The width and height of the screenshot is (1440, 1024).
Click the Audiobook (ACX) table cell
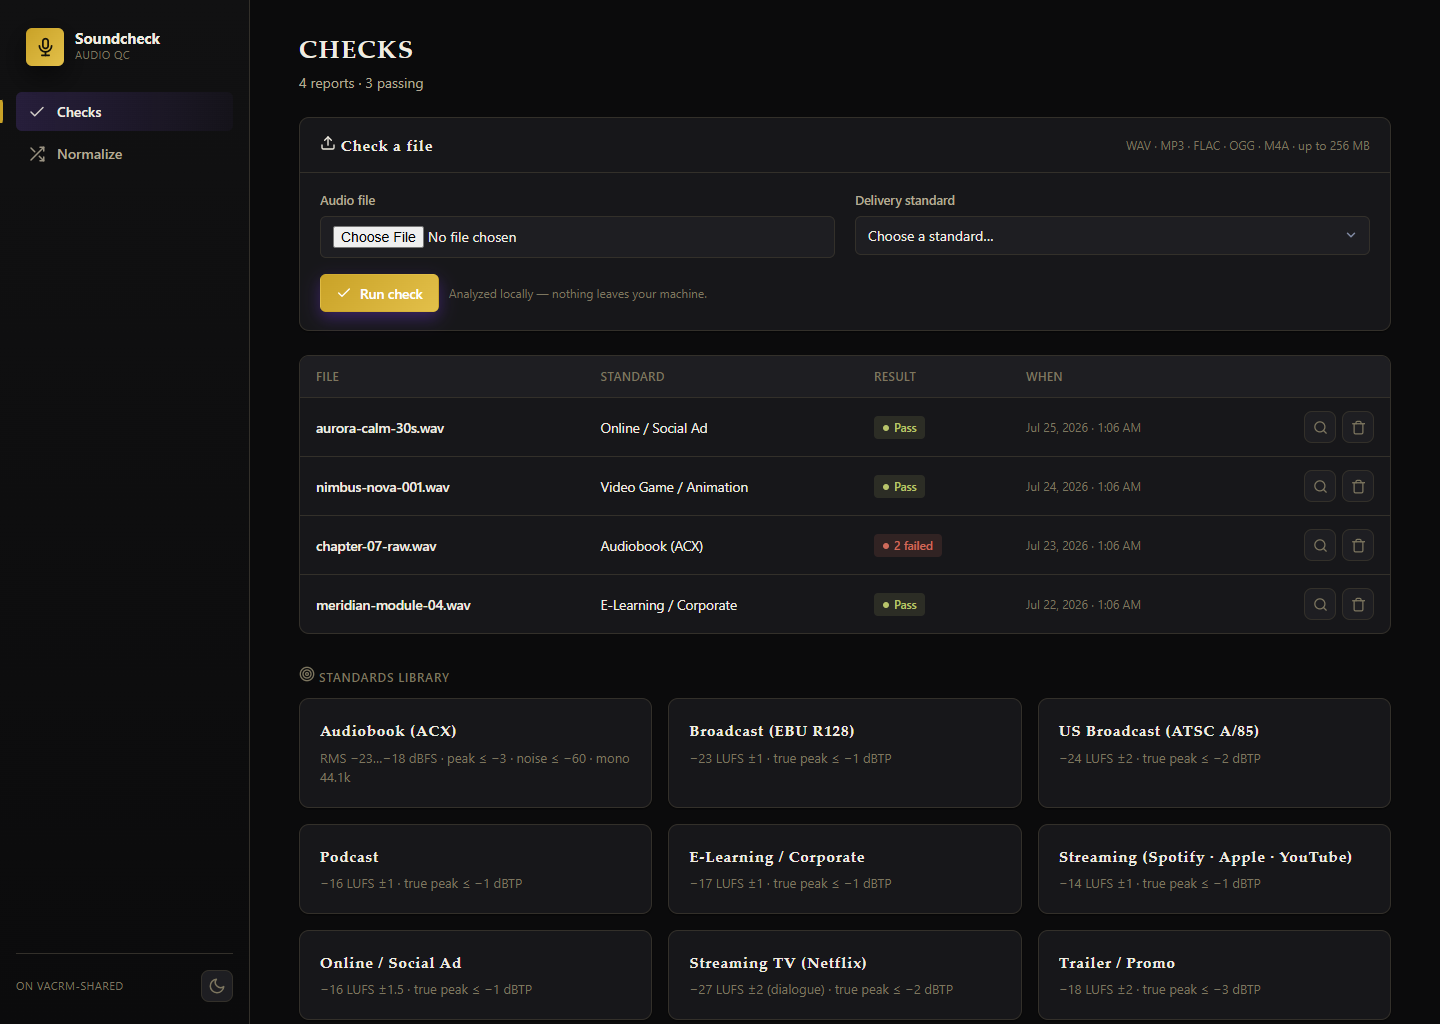pos(652,546)
